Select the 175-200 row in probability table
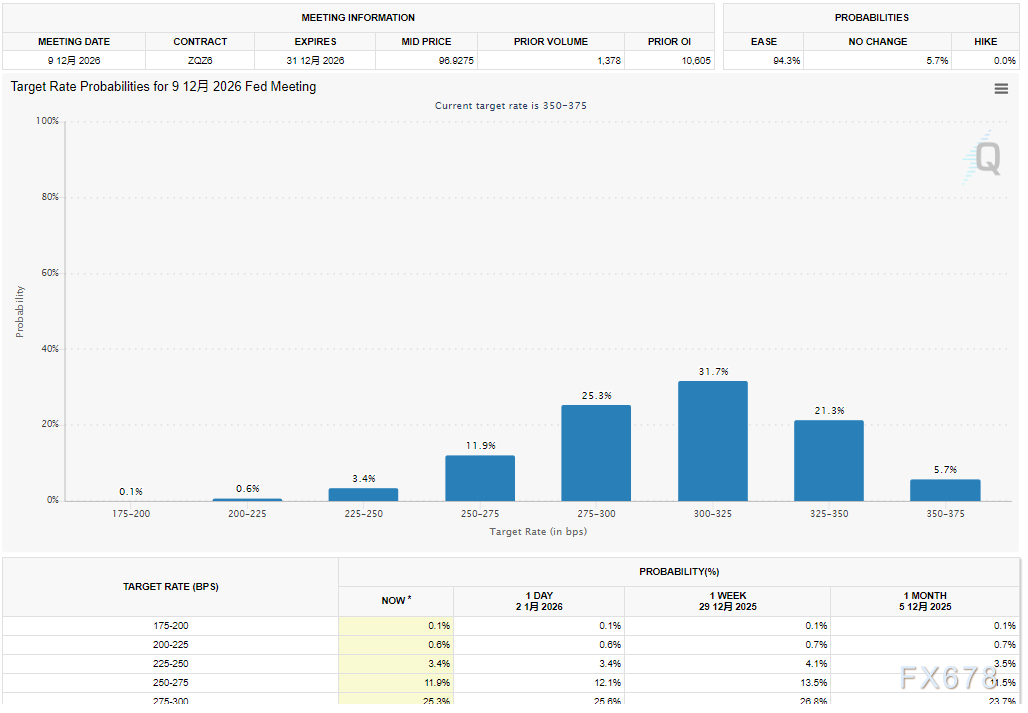The image size is (1028, 713). pyautogui.click(x=170, y=626)
